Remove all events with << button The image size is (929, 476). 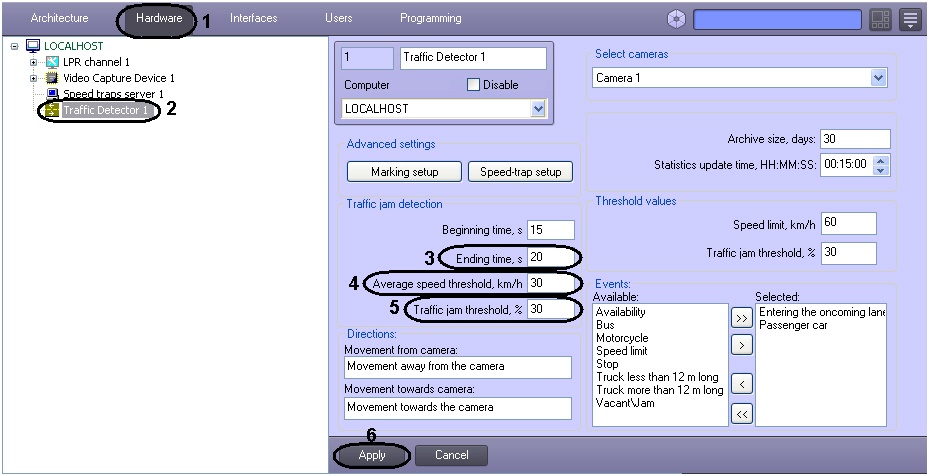[741, 413]
